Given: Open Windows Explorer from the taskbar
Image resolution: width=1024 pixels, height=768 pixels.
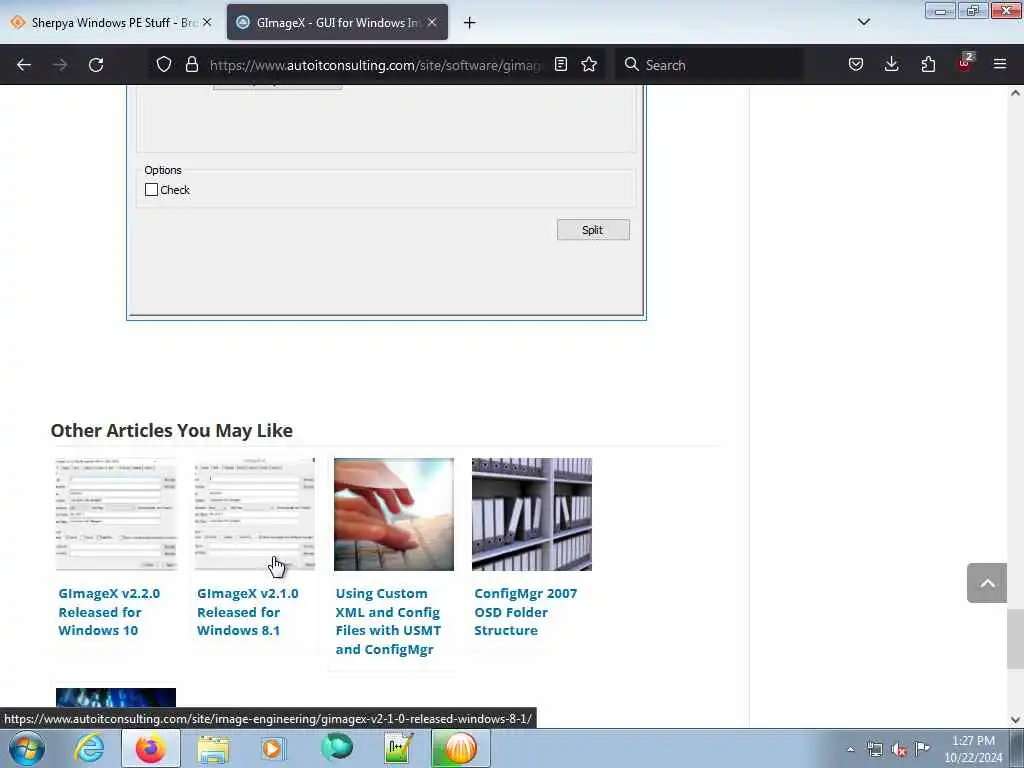Looking at the screenshot, I should (213, 748).
